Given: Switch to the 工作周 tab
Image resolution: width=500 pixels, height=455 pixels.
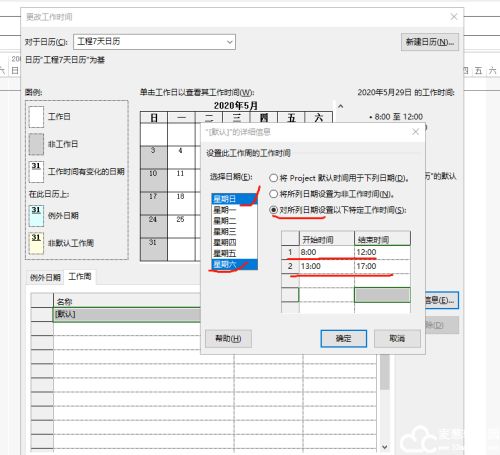Looking at the screenshot, I should (80, 276).
